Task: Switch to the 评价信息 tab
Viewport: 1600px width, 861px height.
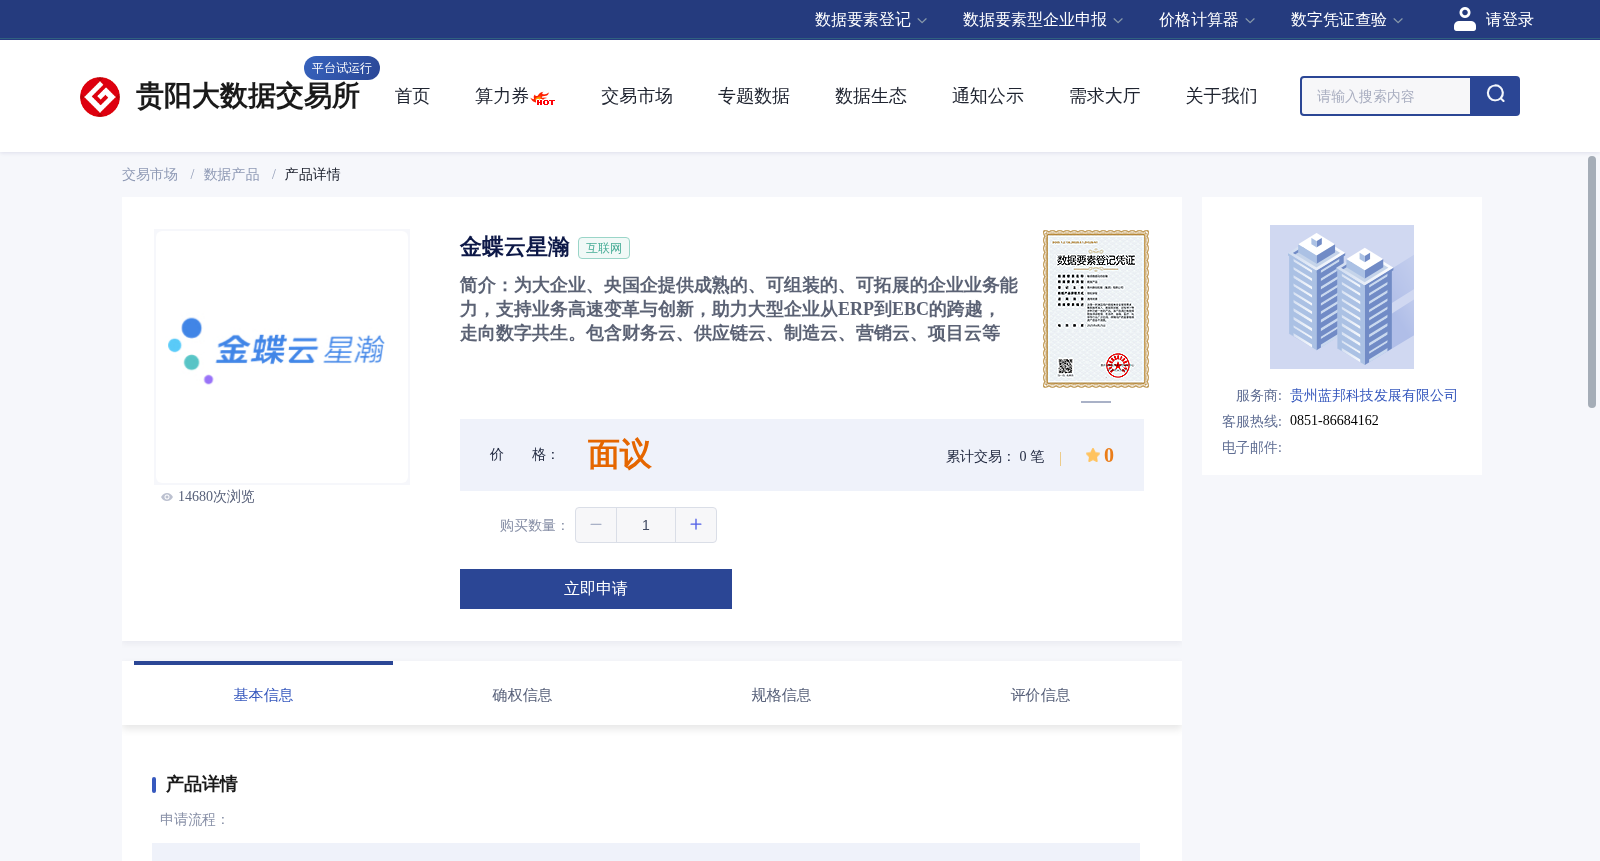Action: (x=1040, y=694)
